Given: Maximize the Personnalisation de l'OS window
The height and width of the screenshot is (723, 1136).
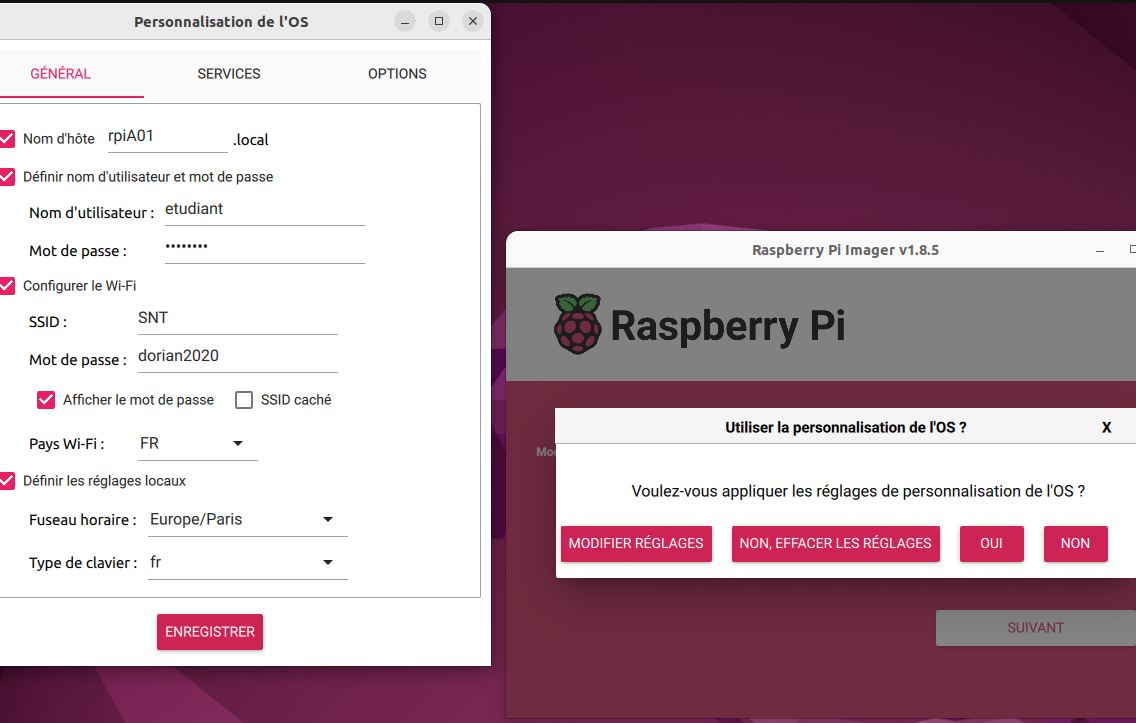Looking at the screenshot, I should point(438,21).
